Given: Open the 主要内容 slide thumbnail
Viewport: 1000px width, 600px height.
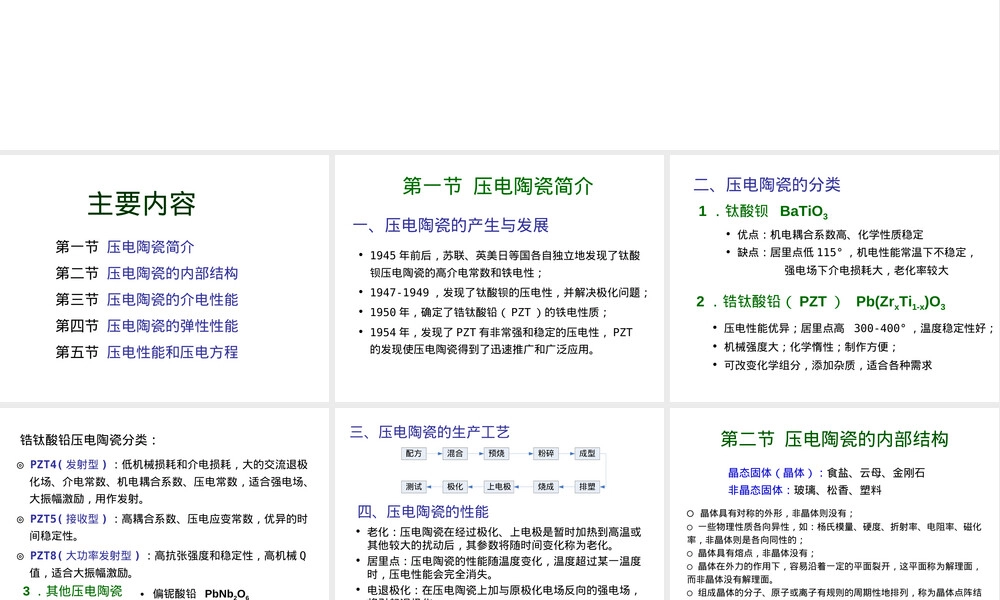Looking at the screenshot, I should (165, 279).
